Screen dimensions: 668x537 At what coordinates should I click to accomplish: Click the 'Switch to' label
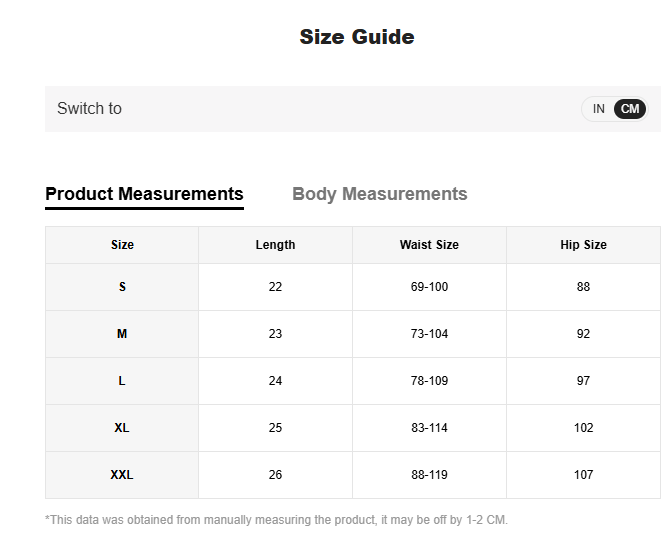tap(89, 109)
